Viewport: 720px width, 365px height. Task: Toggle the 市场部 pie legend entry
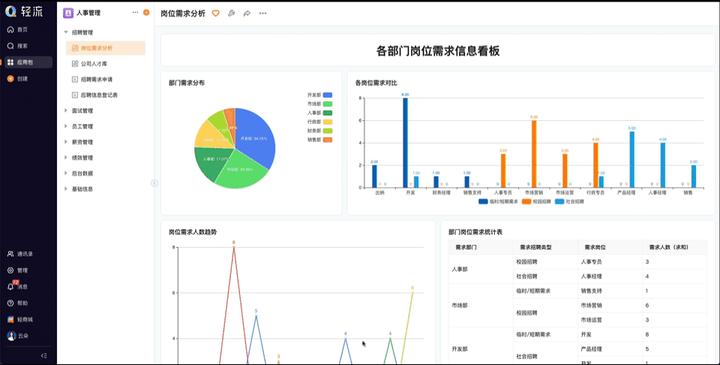(x=320, y=104)
